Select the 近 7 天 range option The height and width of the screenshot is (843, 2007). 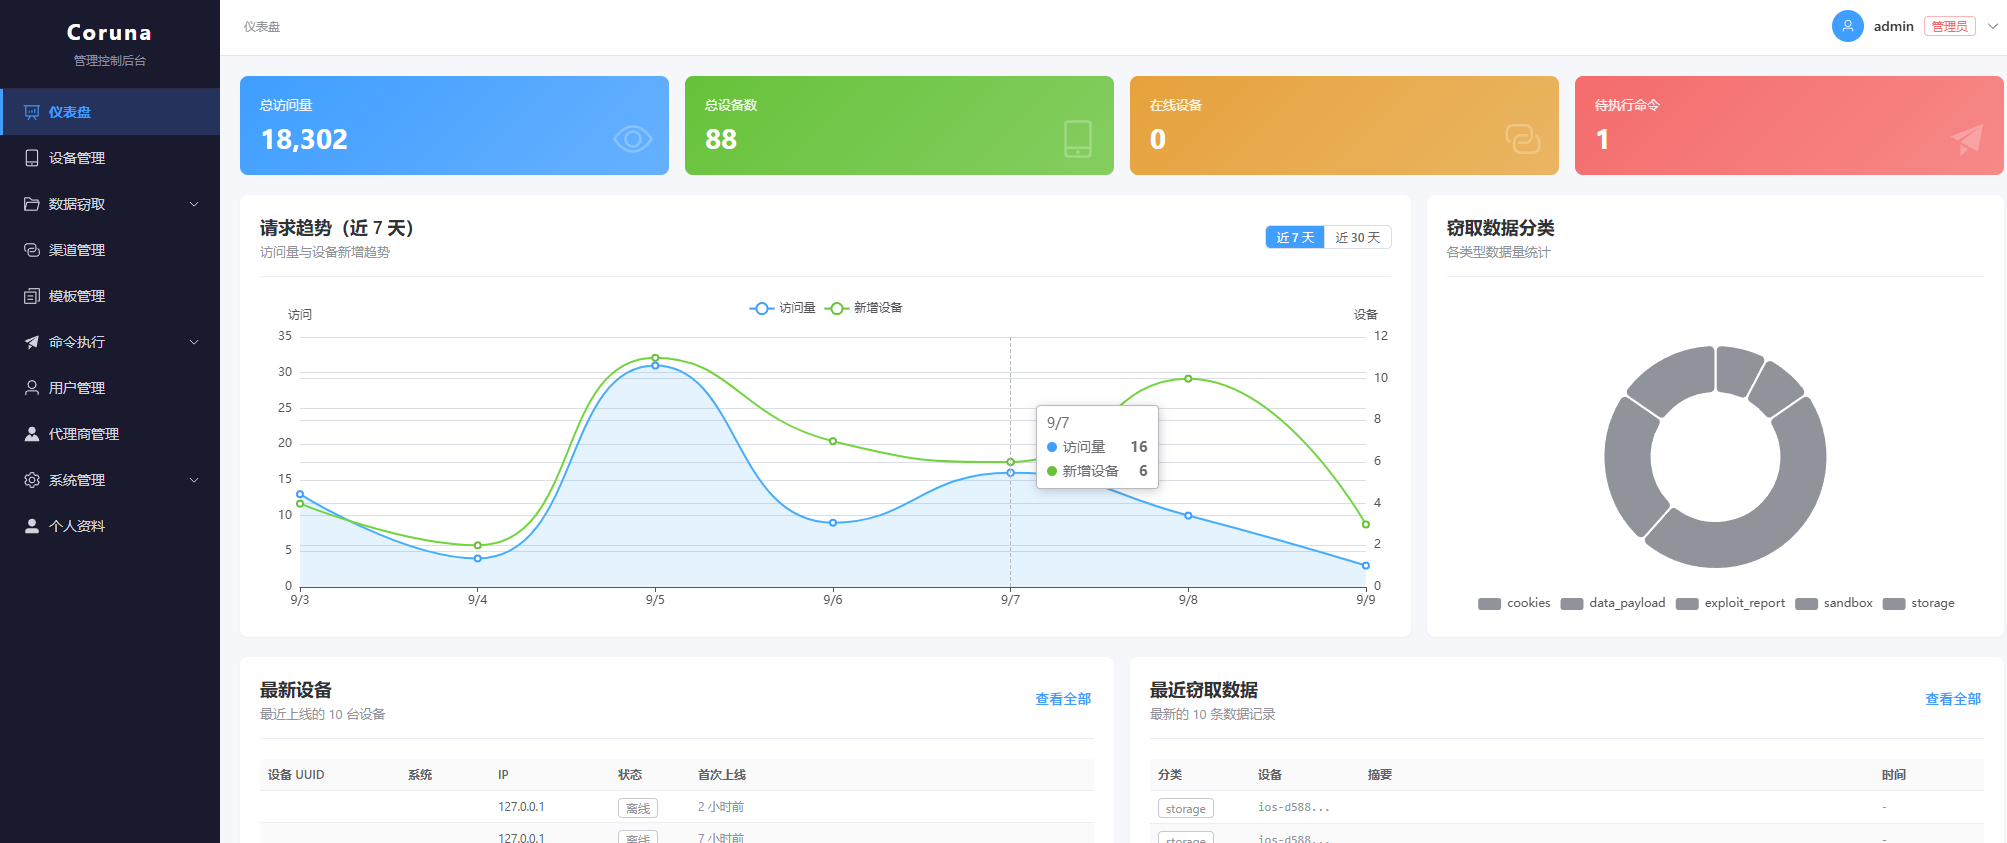[x=1295, y=237]
